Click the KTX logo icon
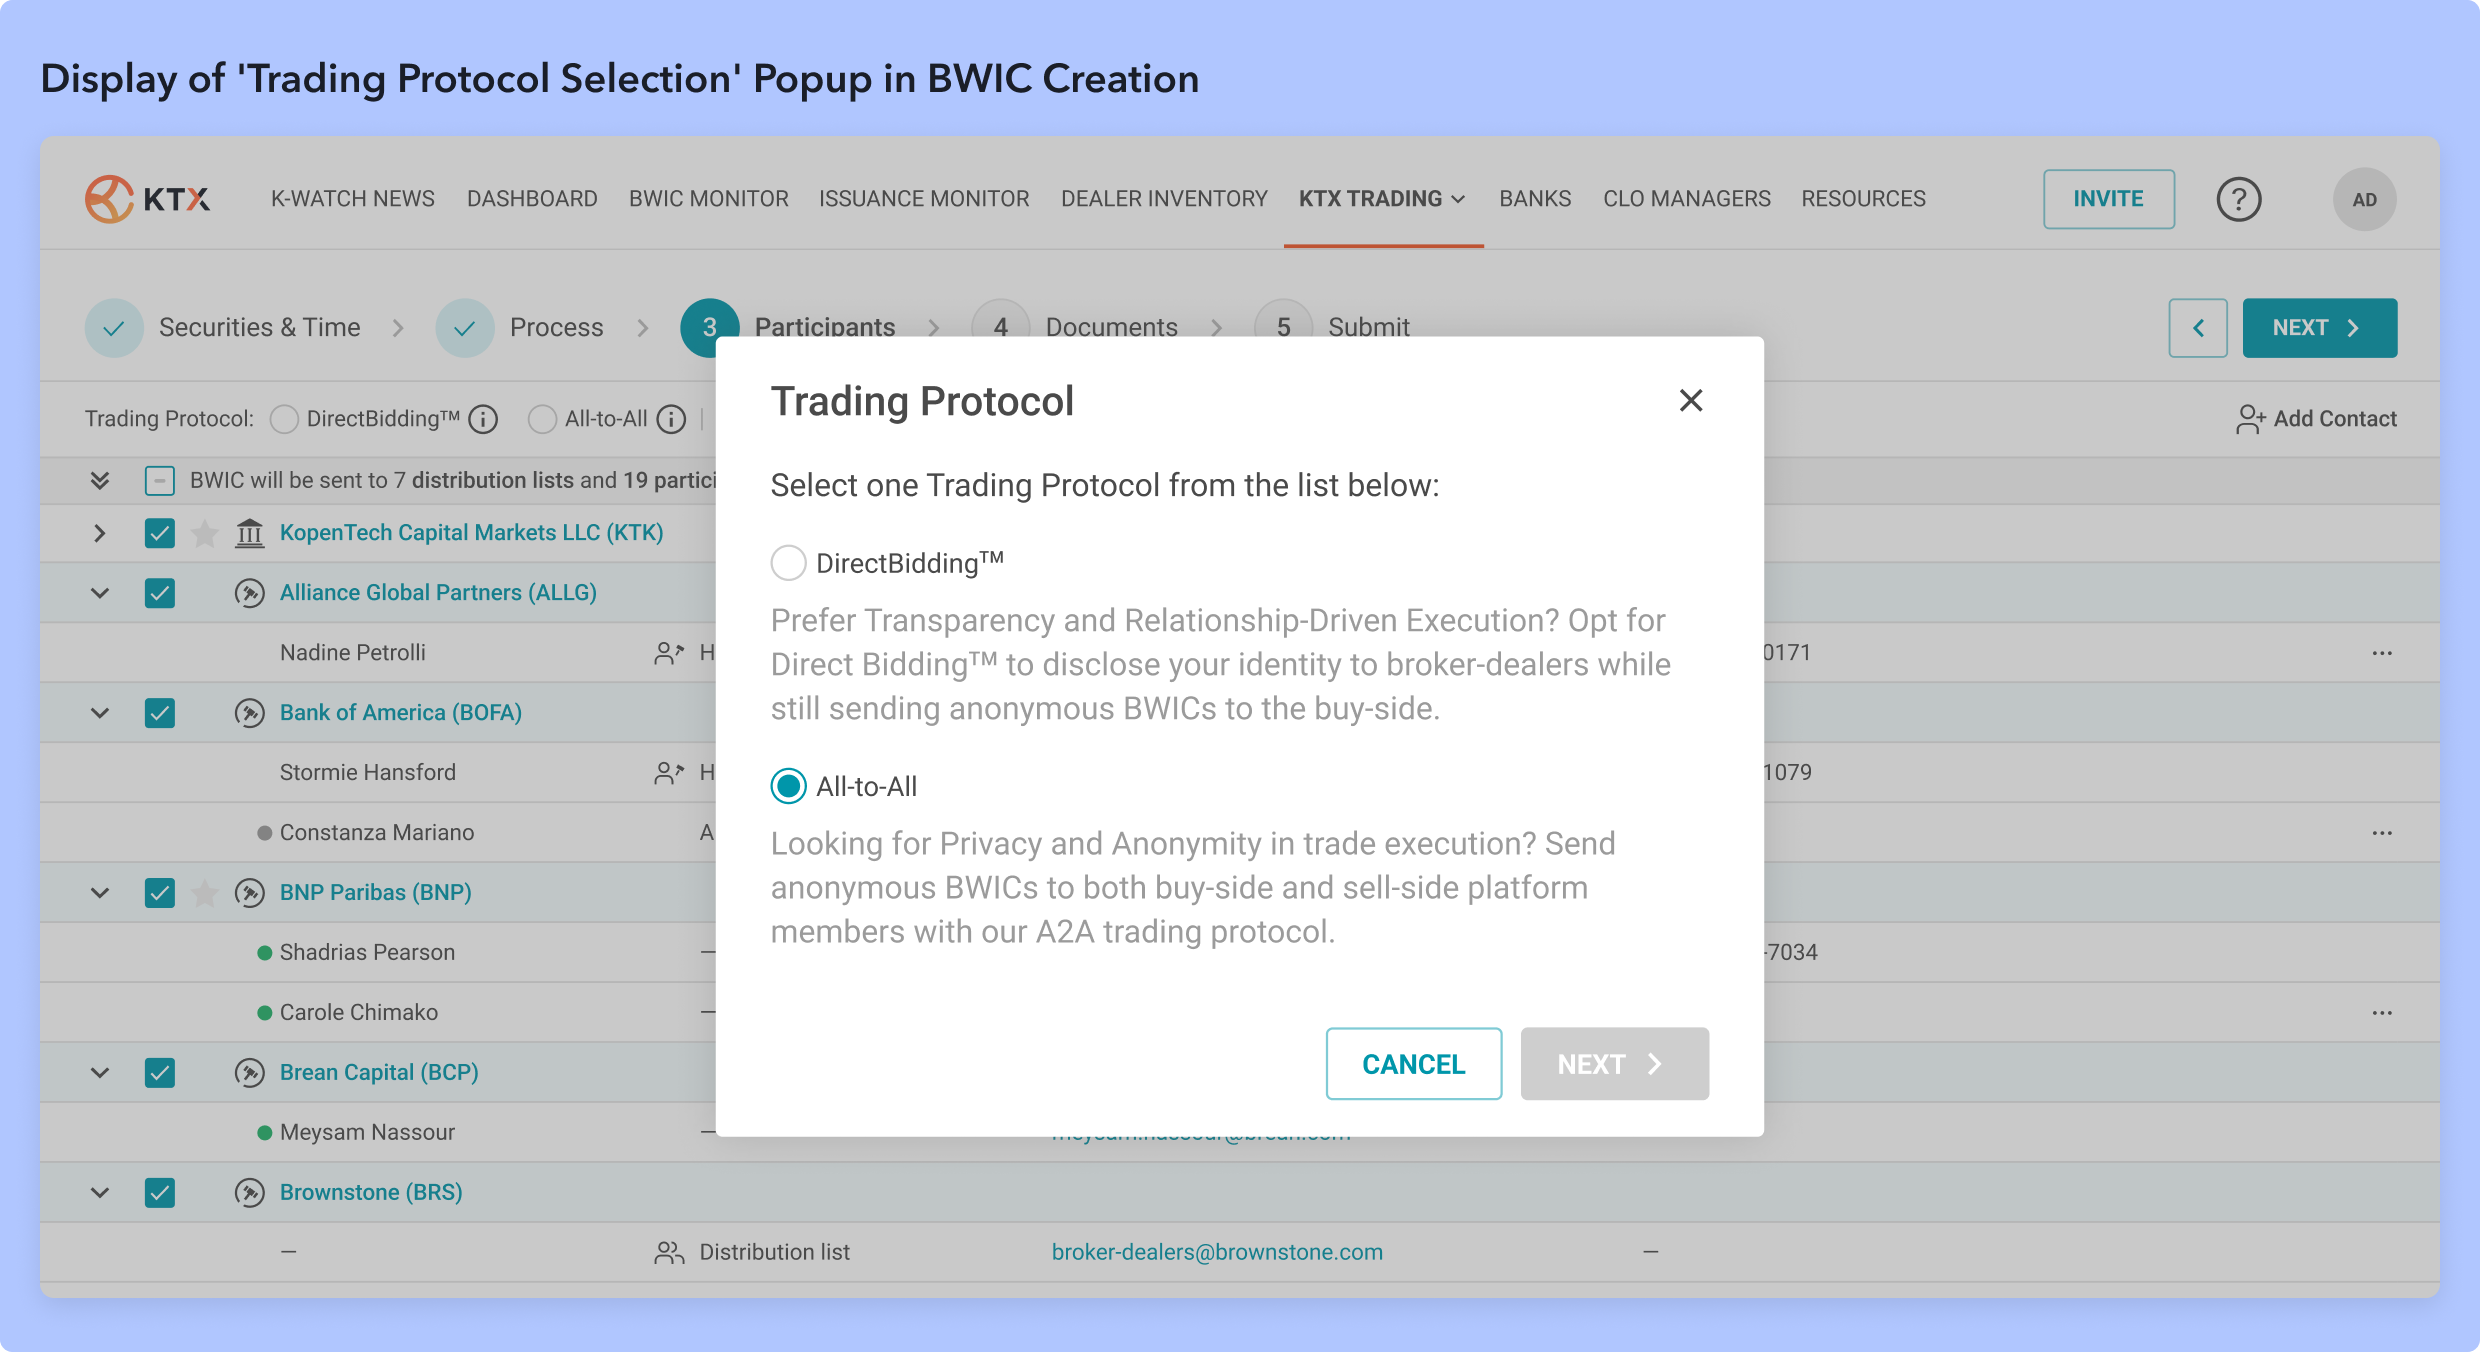This screenshot has height=1352, width=2480. click(109, 199)
